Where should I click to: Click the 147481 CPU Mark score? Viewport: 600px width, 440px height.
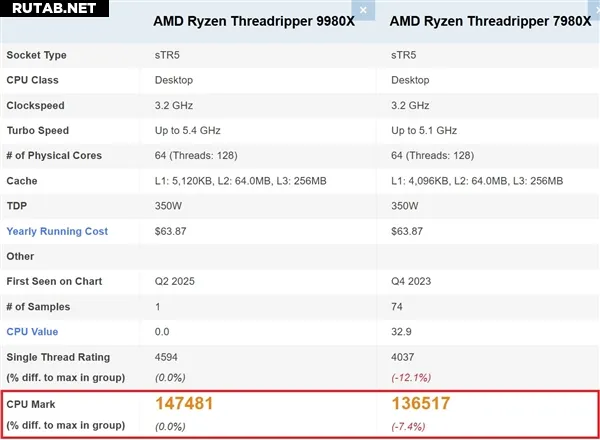(x=184, y=403)
